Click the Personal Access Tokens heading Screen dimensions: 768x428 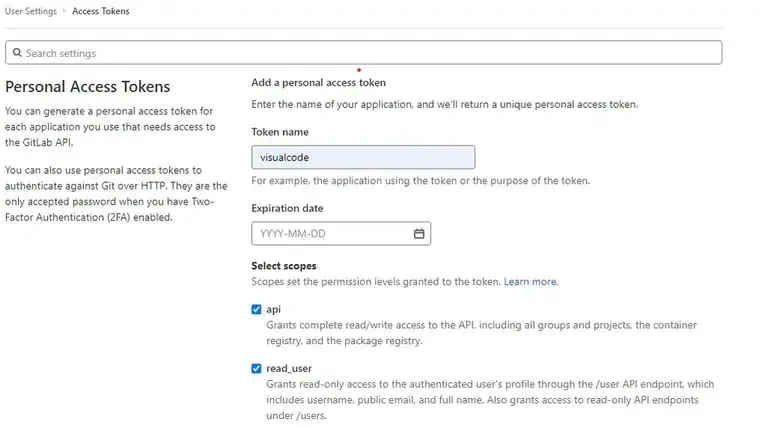[88, 87]
